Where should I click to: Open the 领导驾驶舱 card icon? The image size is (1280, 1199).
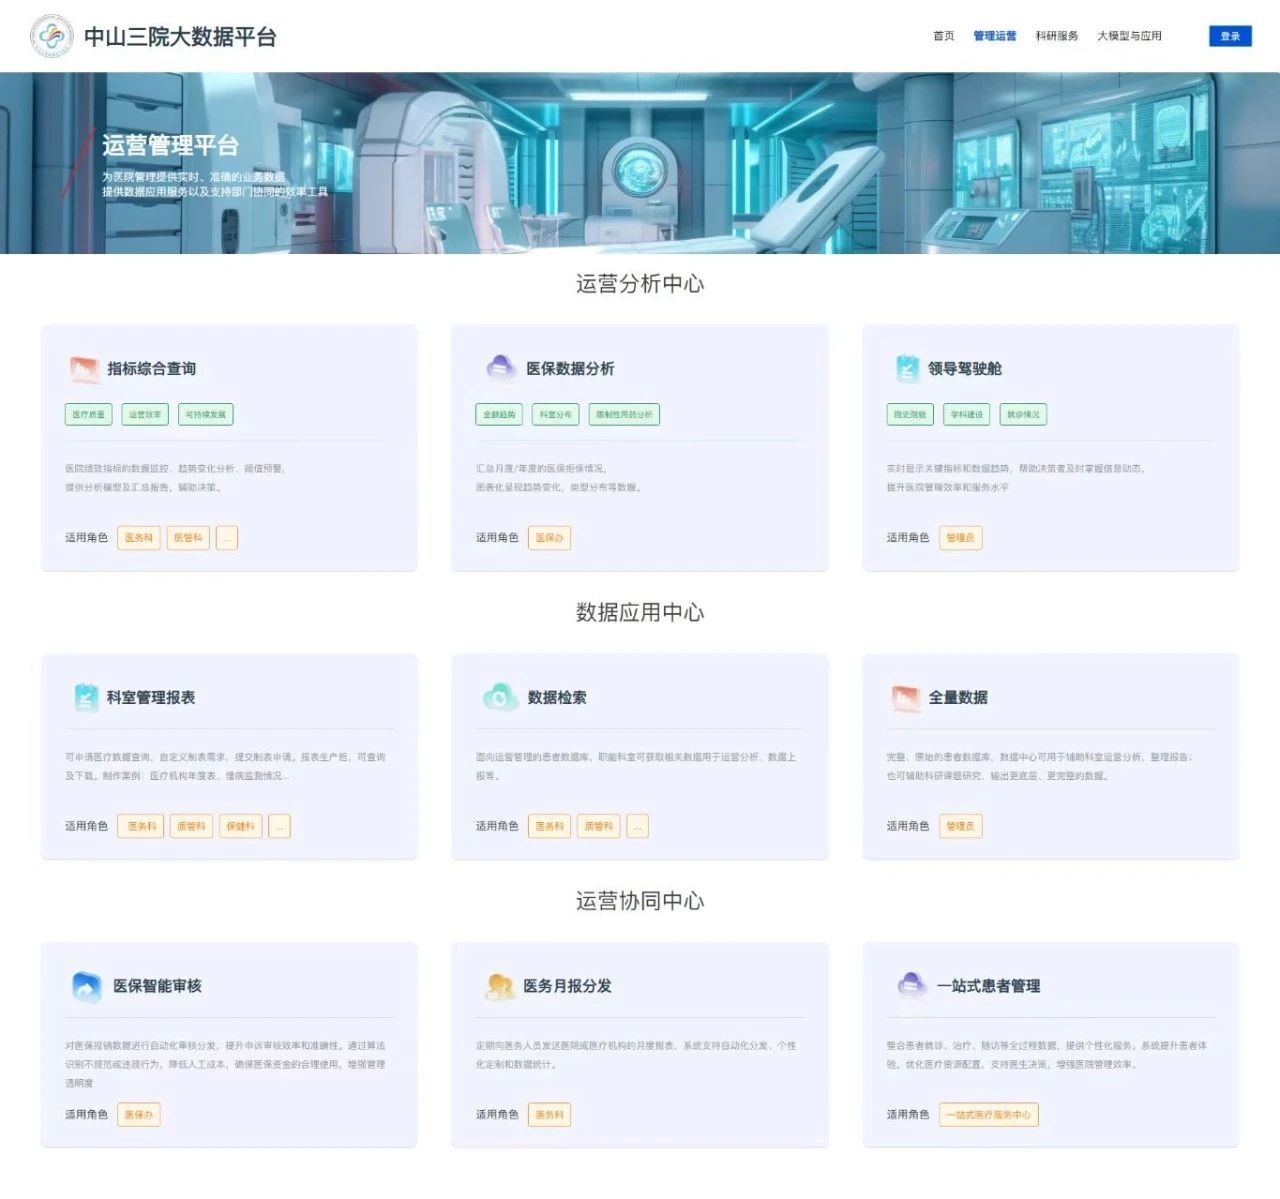point(907,369)
